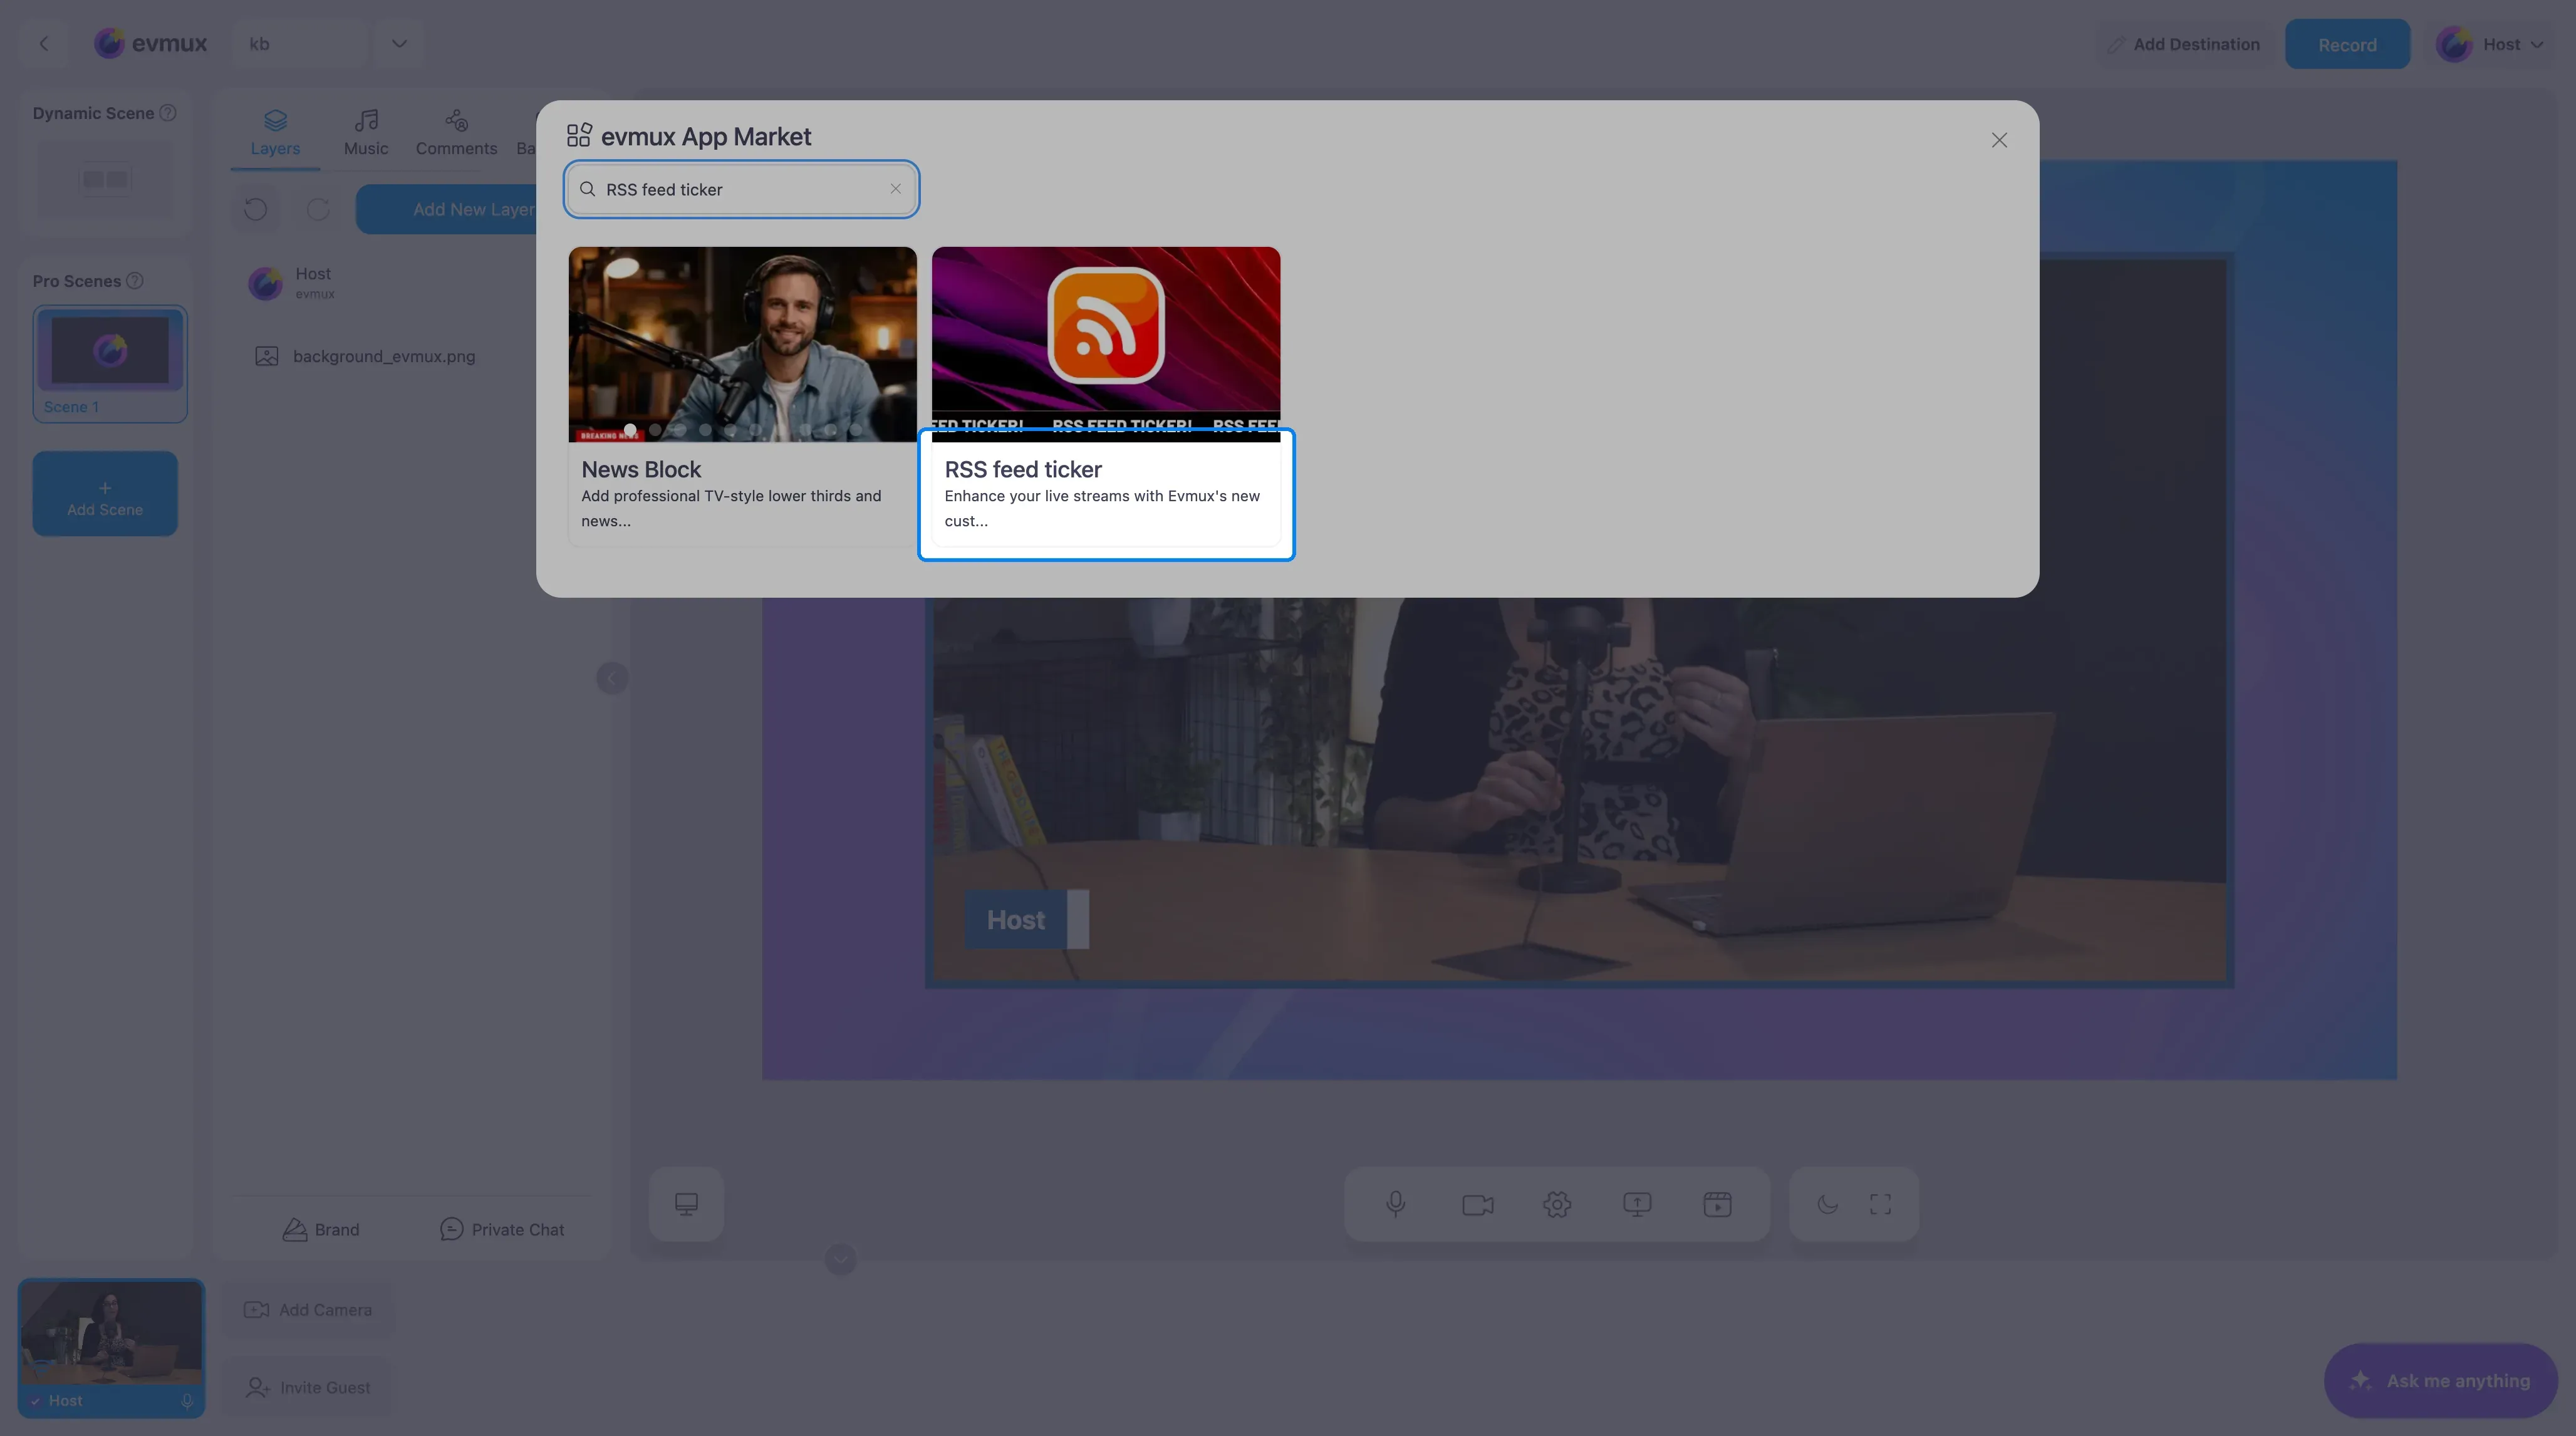
Task: Switch to the Layers tab
Action: pyautogui.click(x=275, y=133)
